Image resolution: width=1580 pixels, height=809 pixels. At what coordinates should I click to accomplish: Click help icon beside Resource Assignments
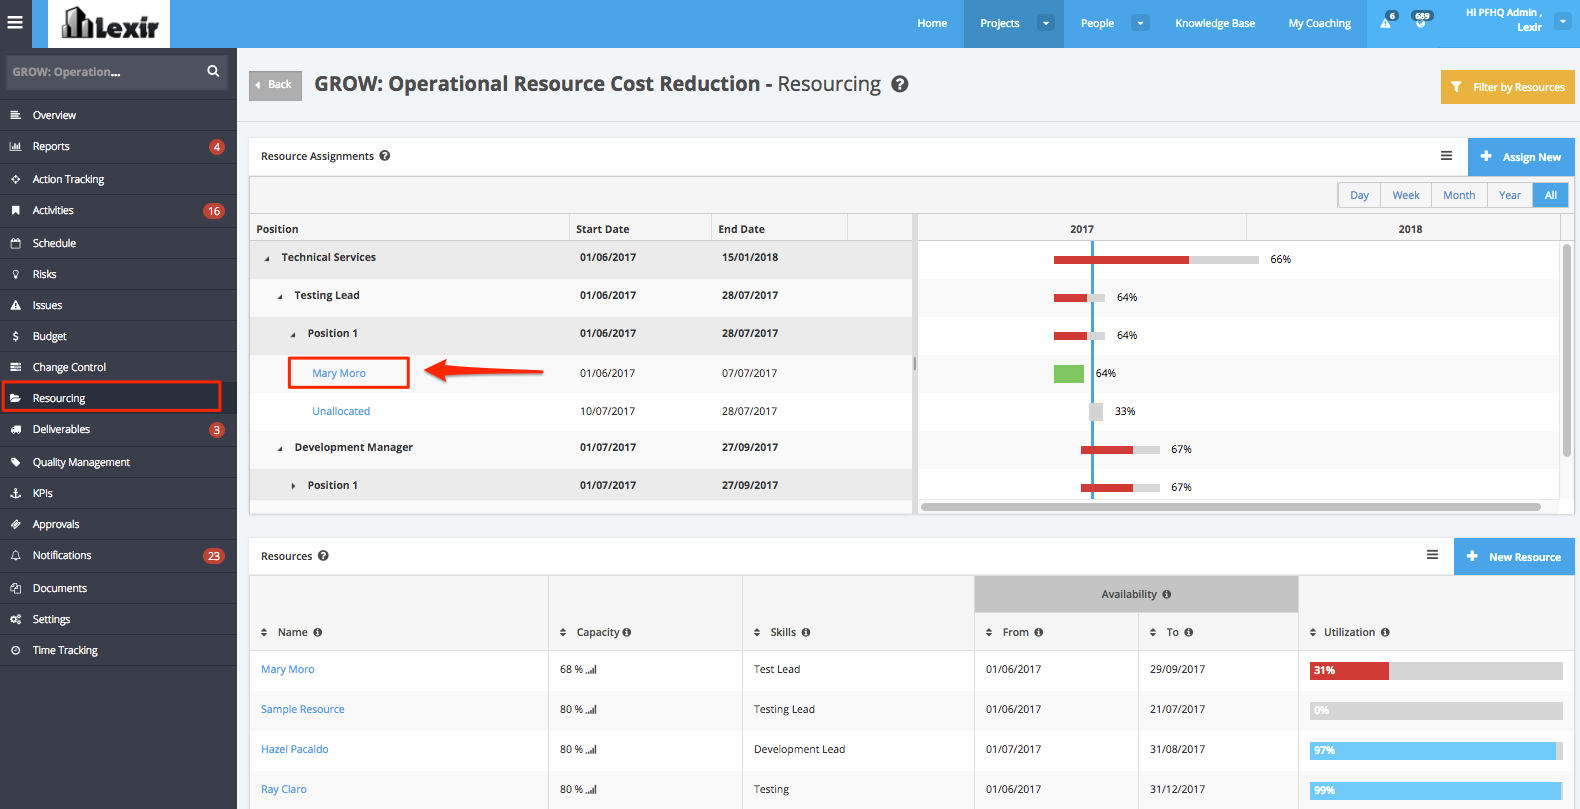385,156
